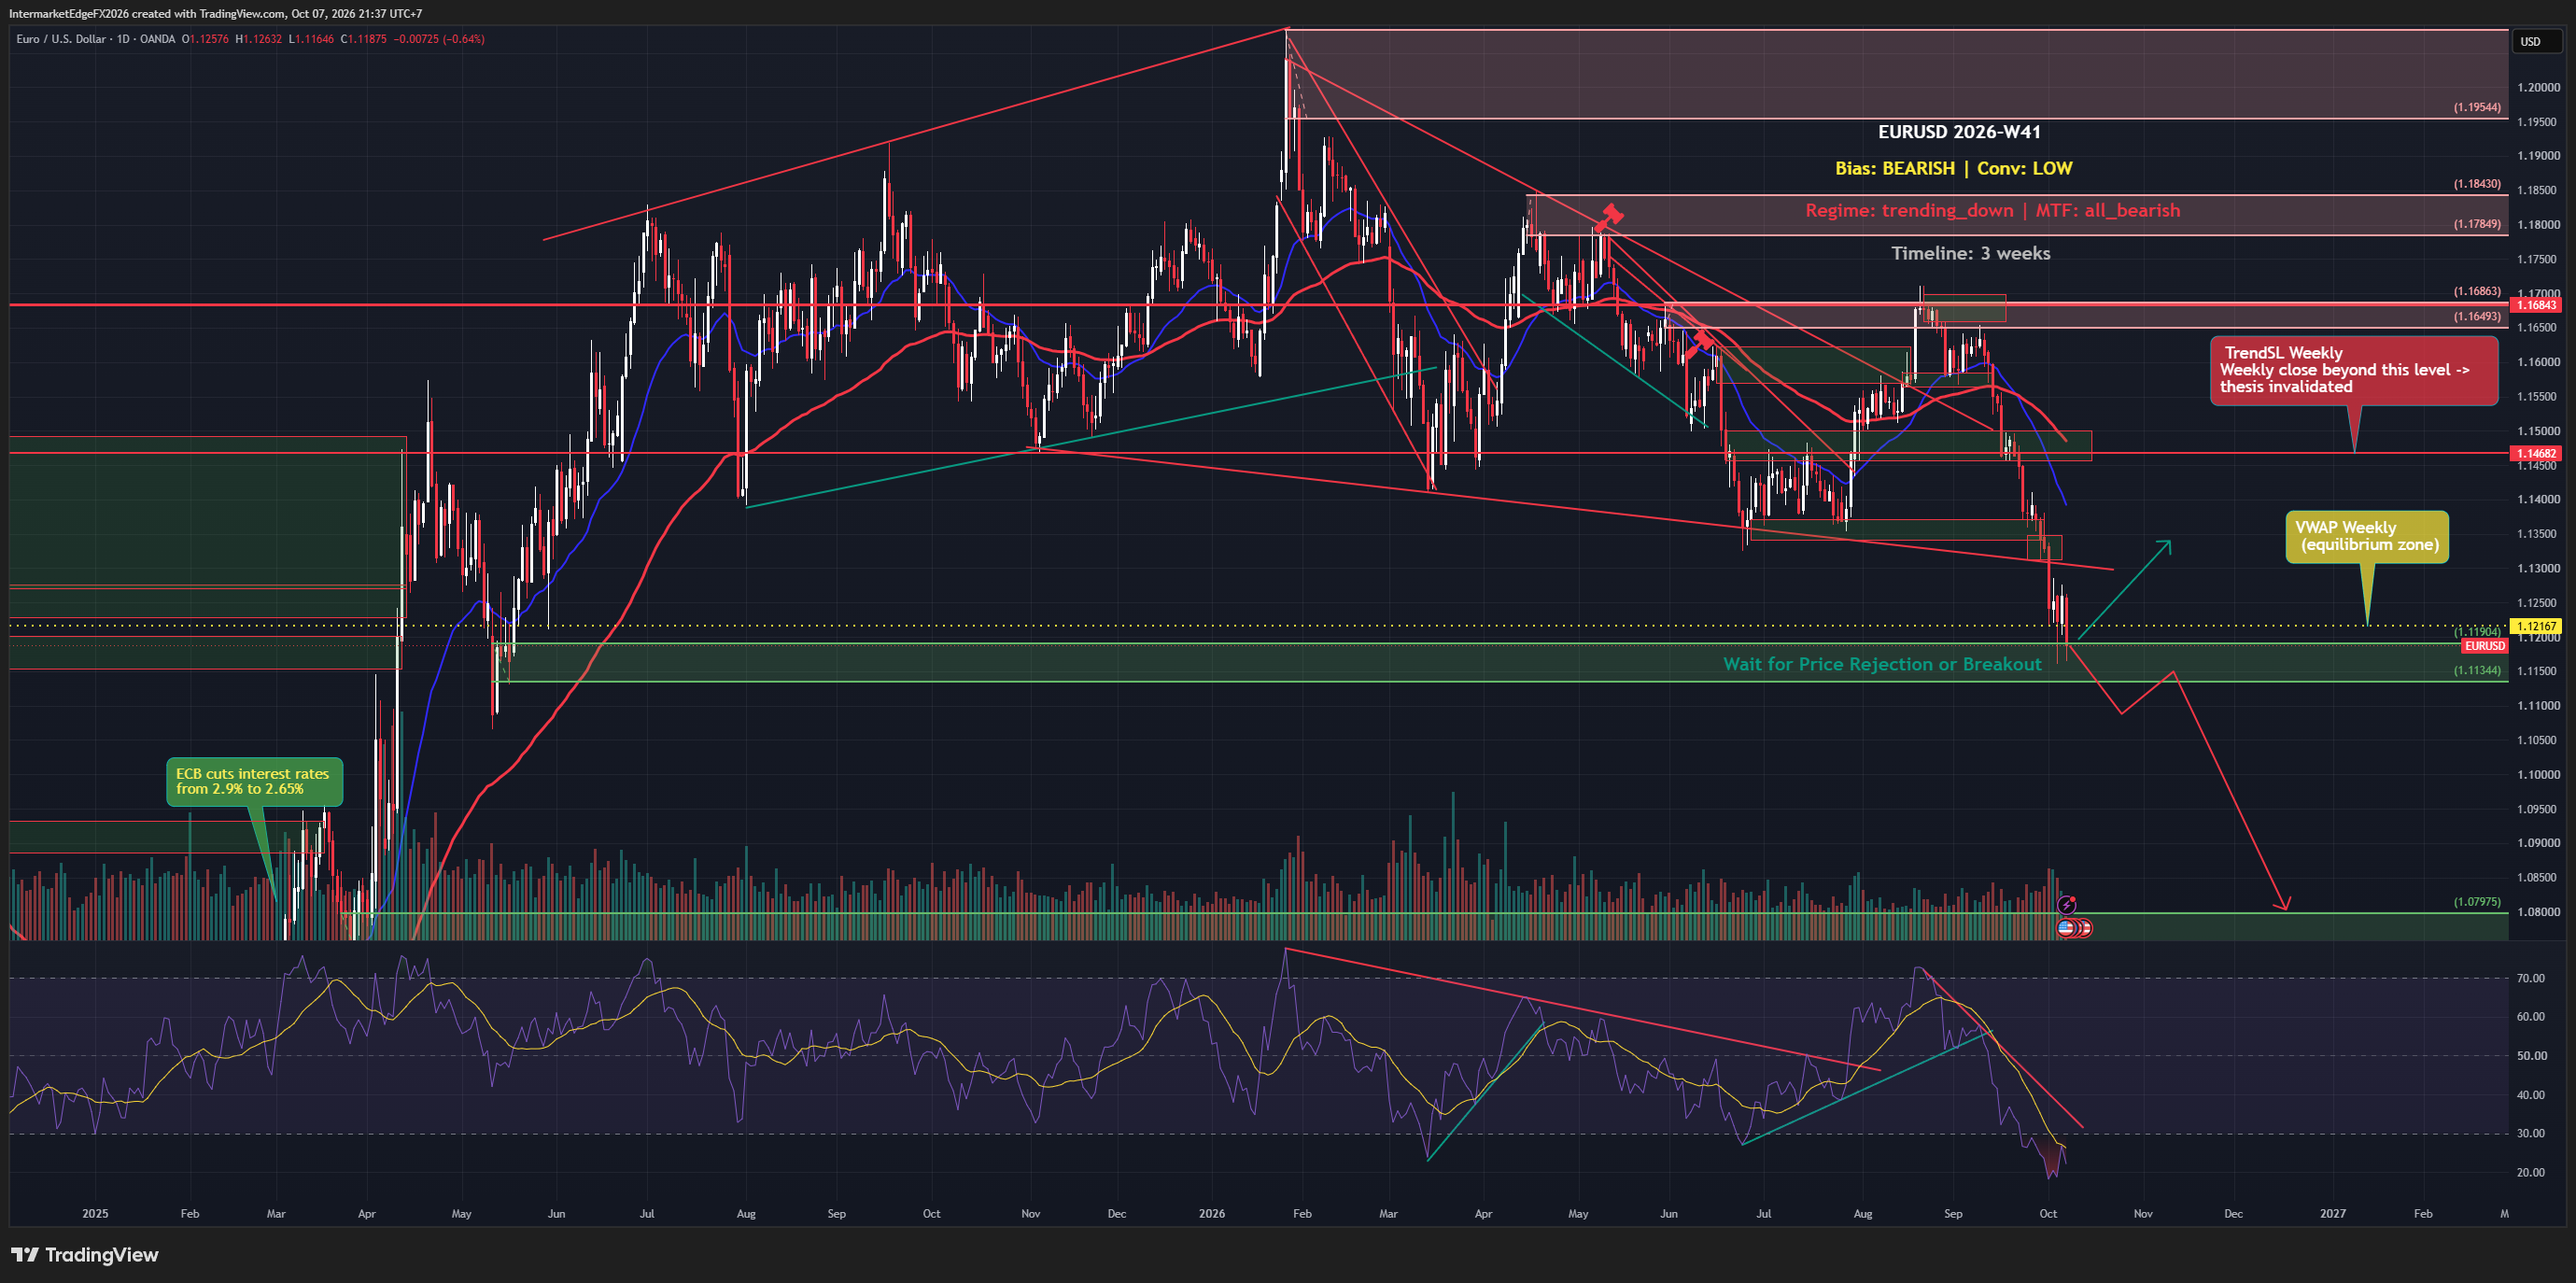Click the 'EURUSD 2026-W41' title text

pos(1958,132)
